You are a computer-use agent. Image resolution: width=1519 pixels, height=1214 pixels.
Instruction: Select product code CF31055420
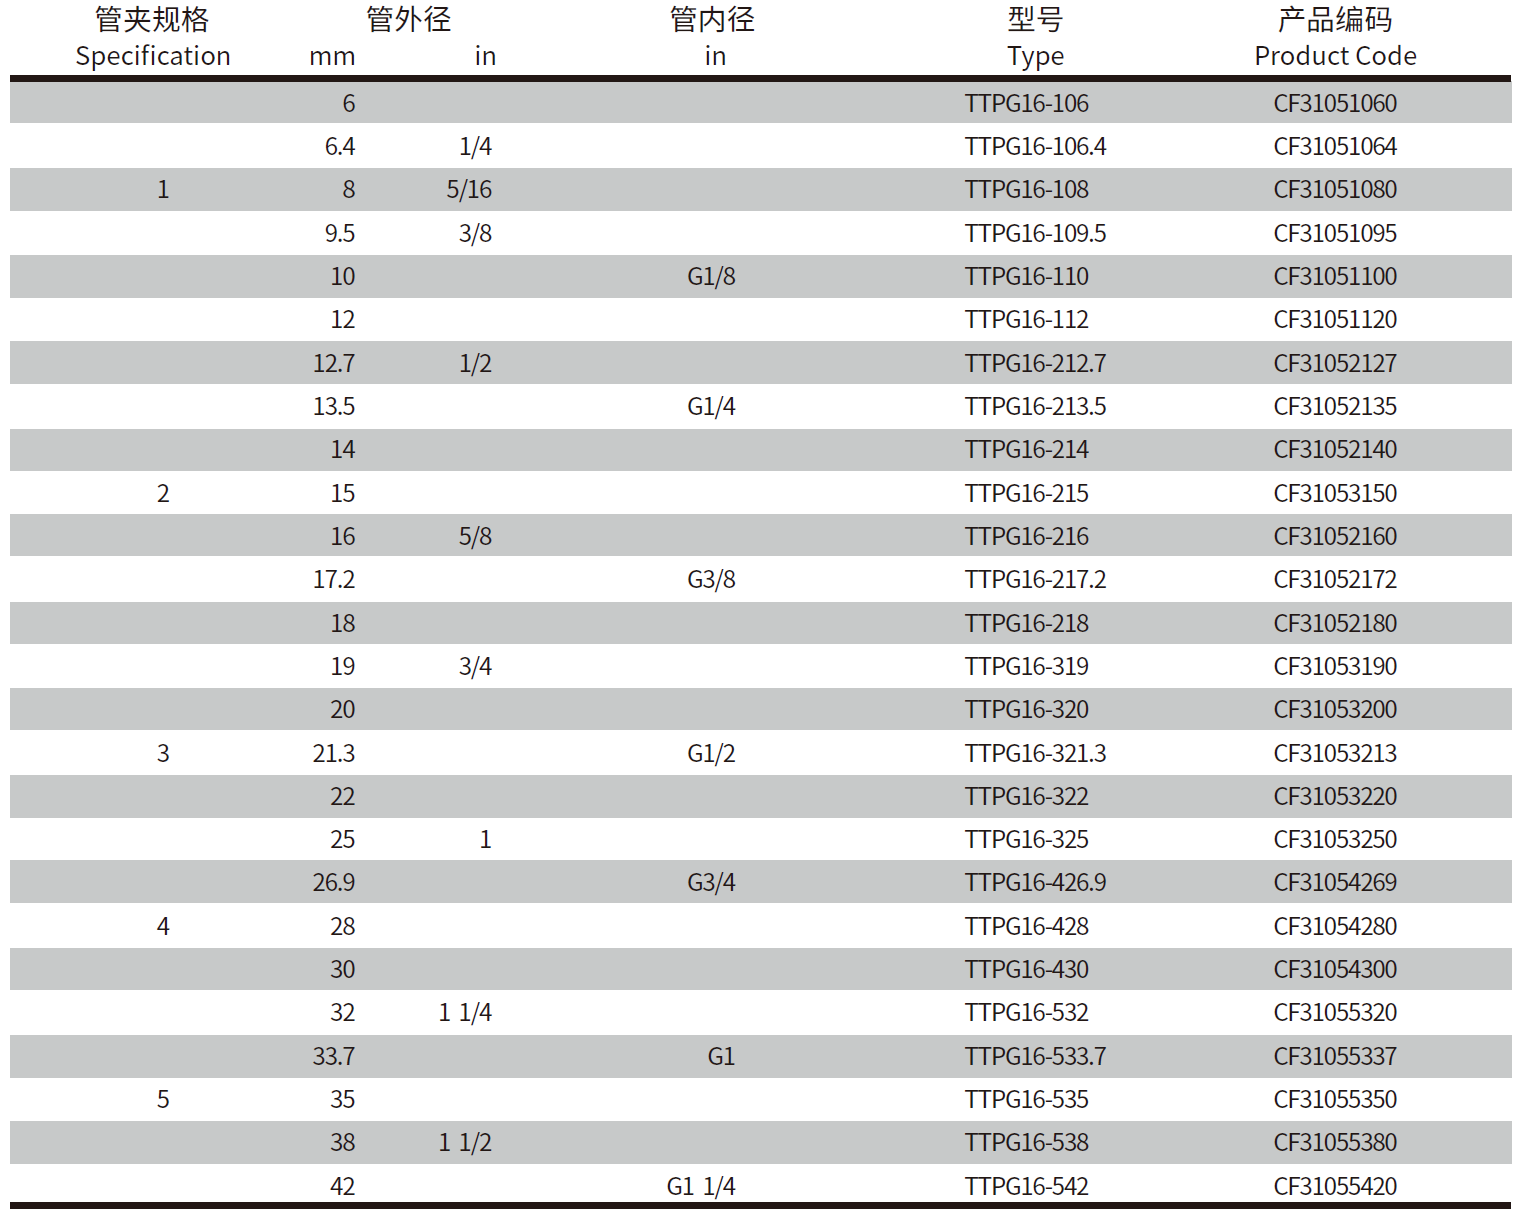click(1335, 1186)
